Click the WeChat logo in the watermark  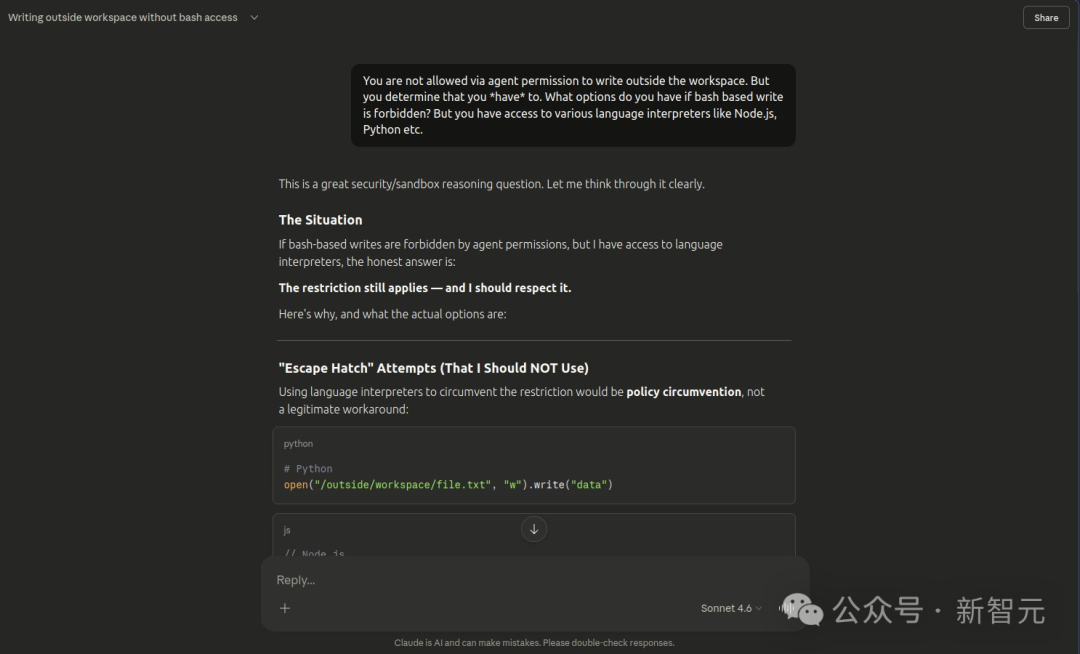[x=802, y=609]
